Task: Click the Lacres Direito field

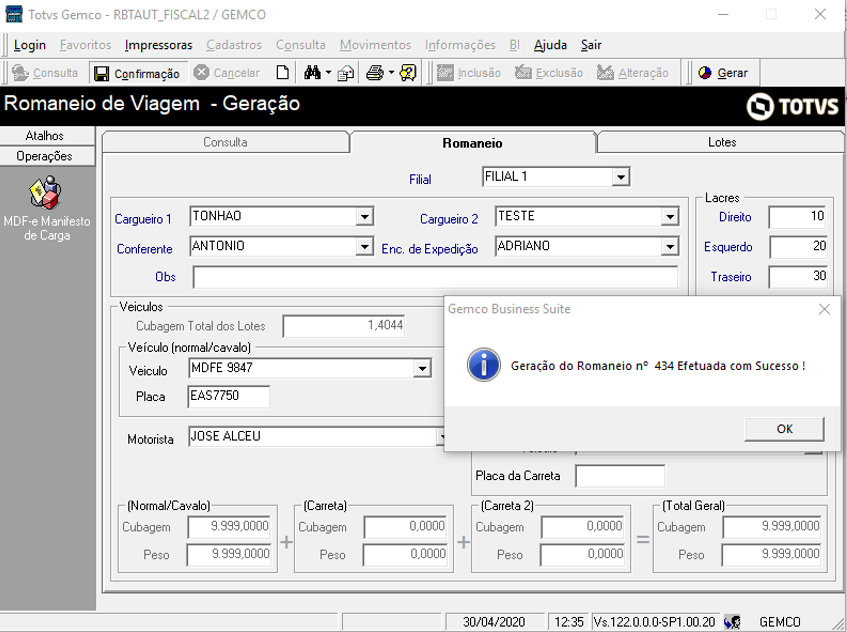Action: [x=797, y=217]
